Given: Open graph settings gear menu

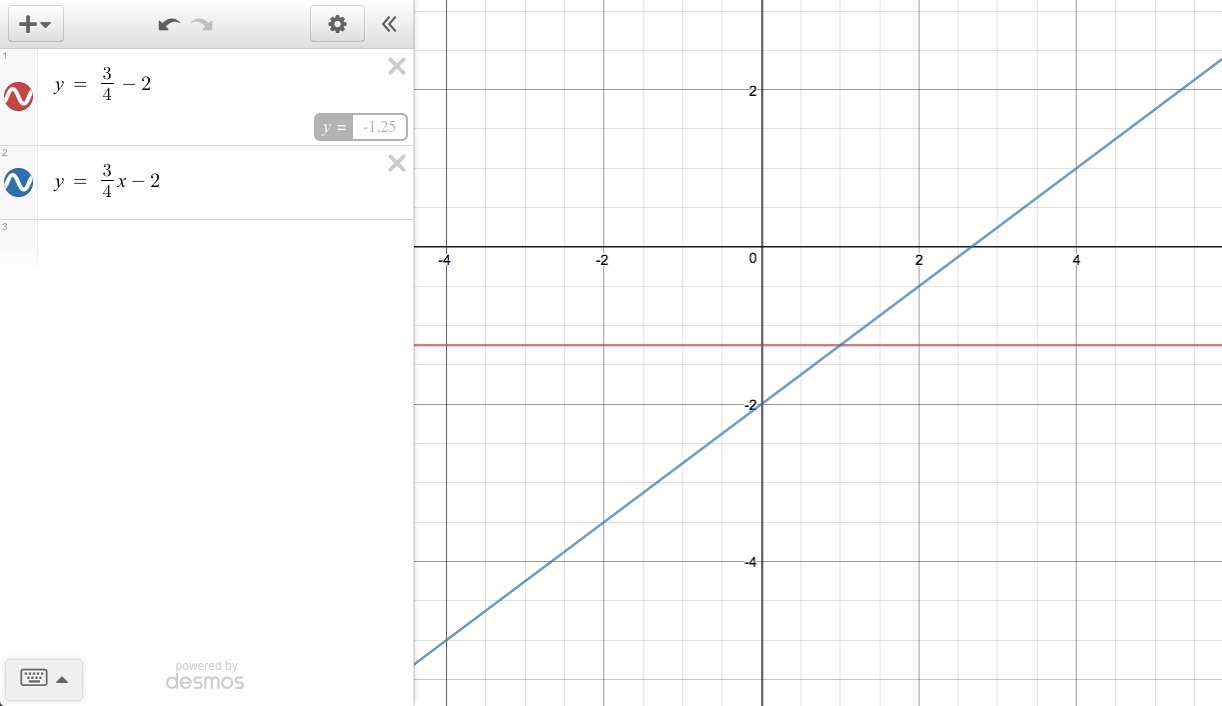Looking at the screenshot, I should click(337, 24).
